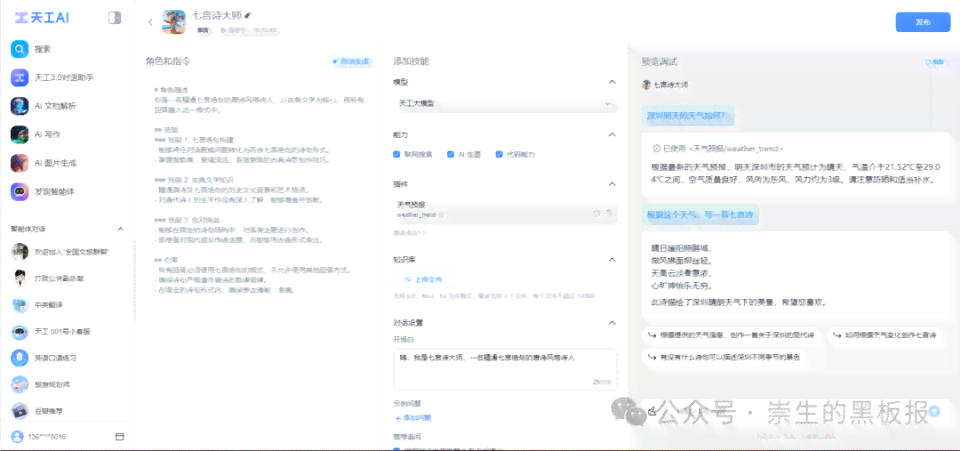The height and width of the screenshot is (451, 960).
Task: Click the 添加技能 heading
Action: point(411,61)
